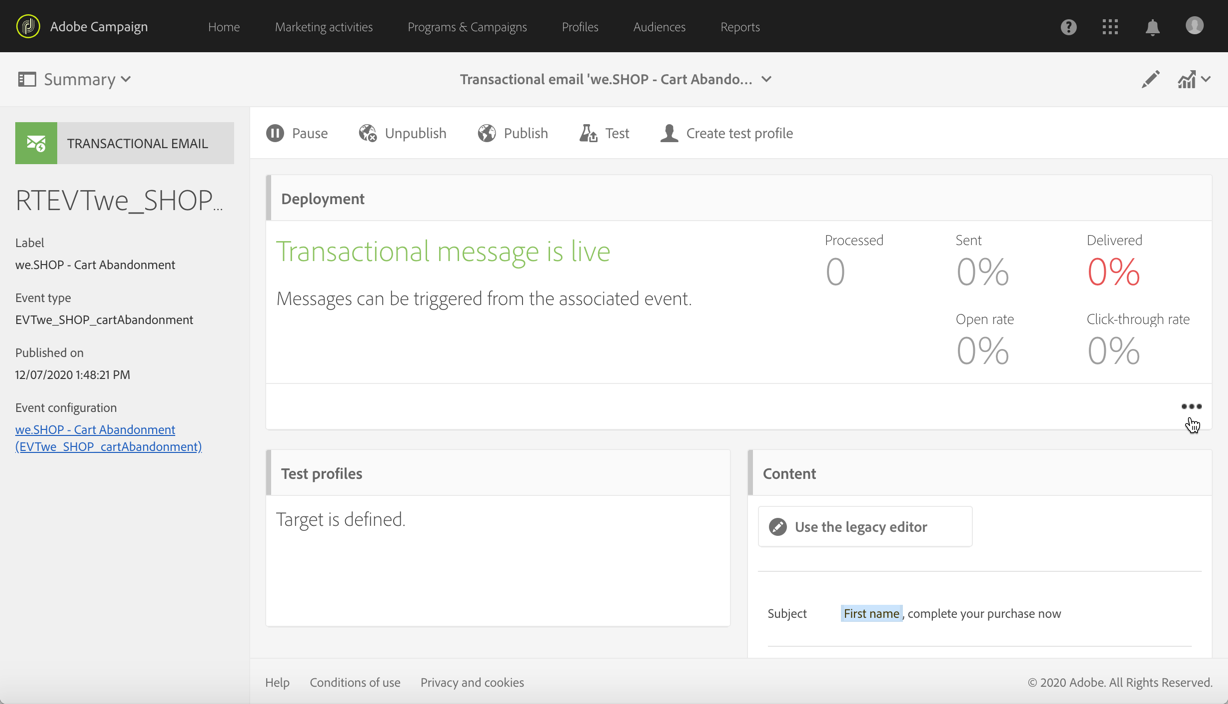Click the Processed count value 0
1228x704 pixels.
(835, 272)
